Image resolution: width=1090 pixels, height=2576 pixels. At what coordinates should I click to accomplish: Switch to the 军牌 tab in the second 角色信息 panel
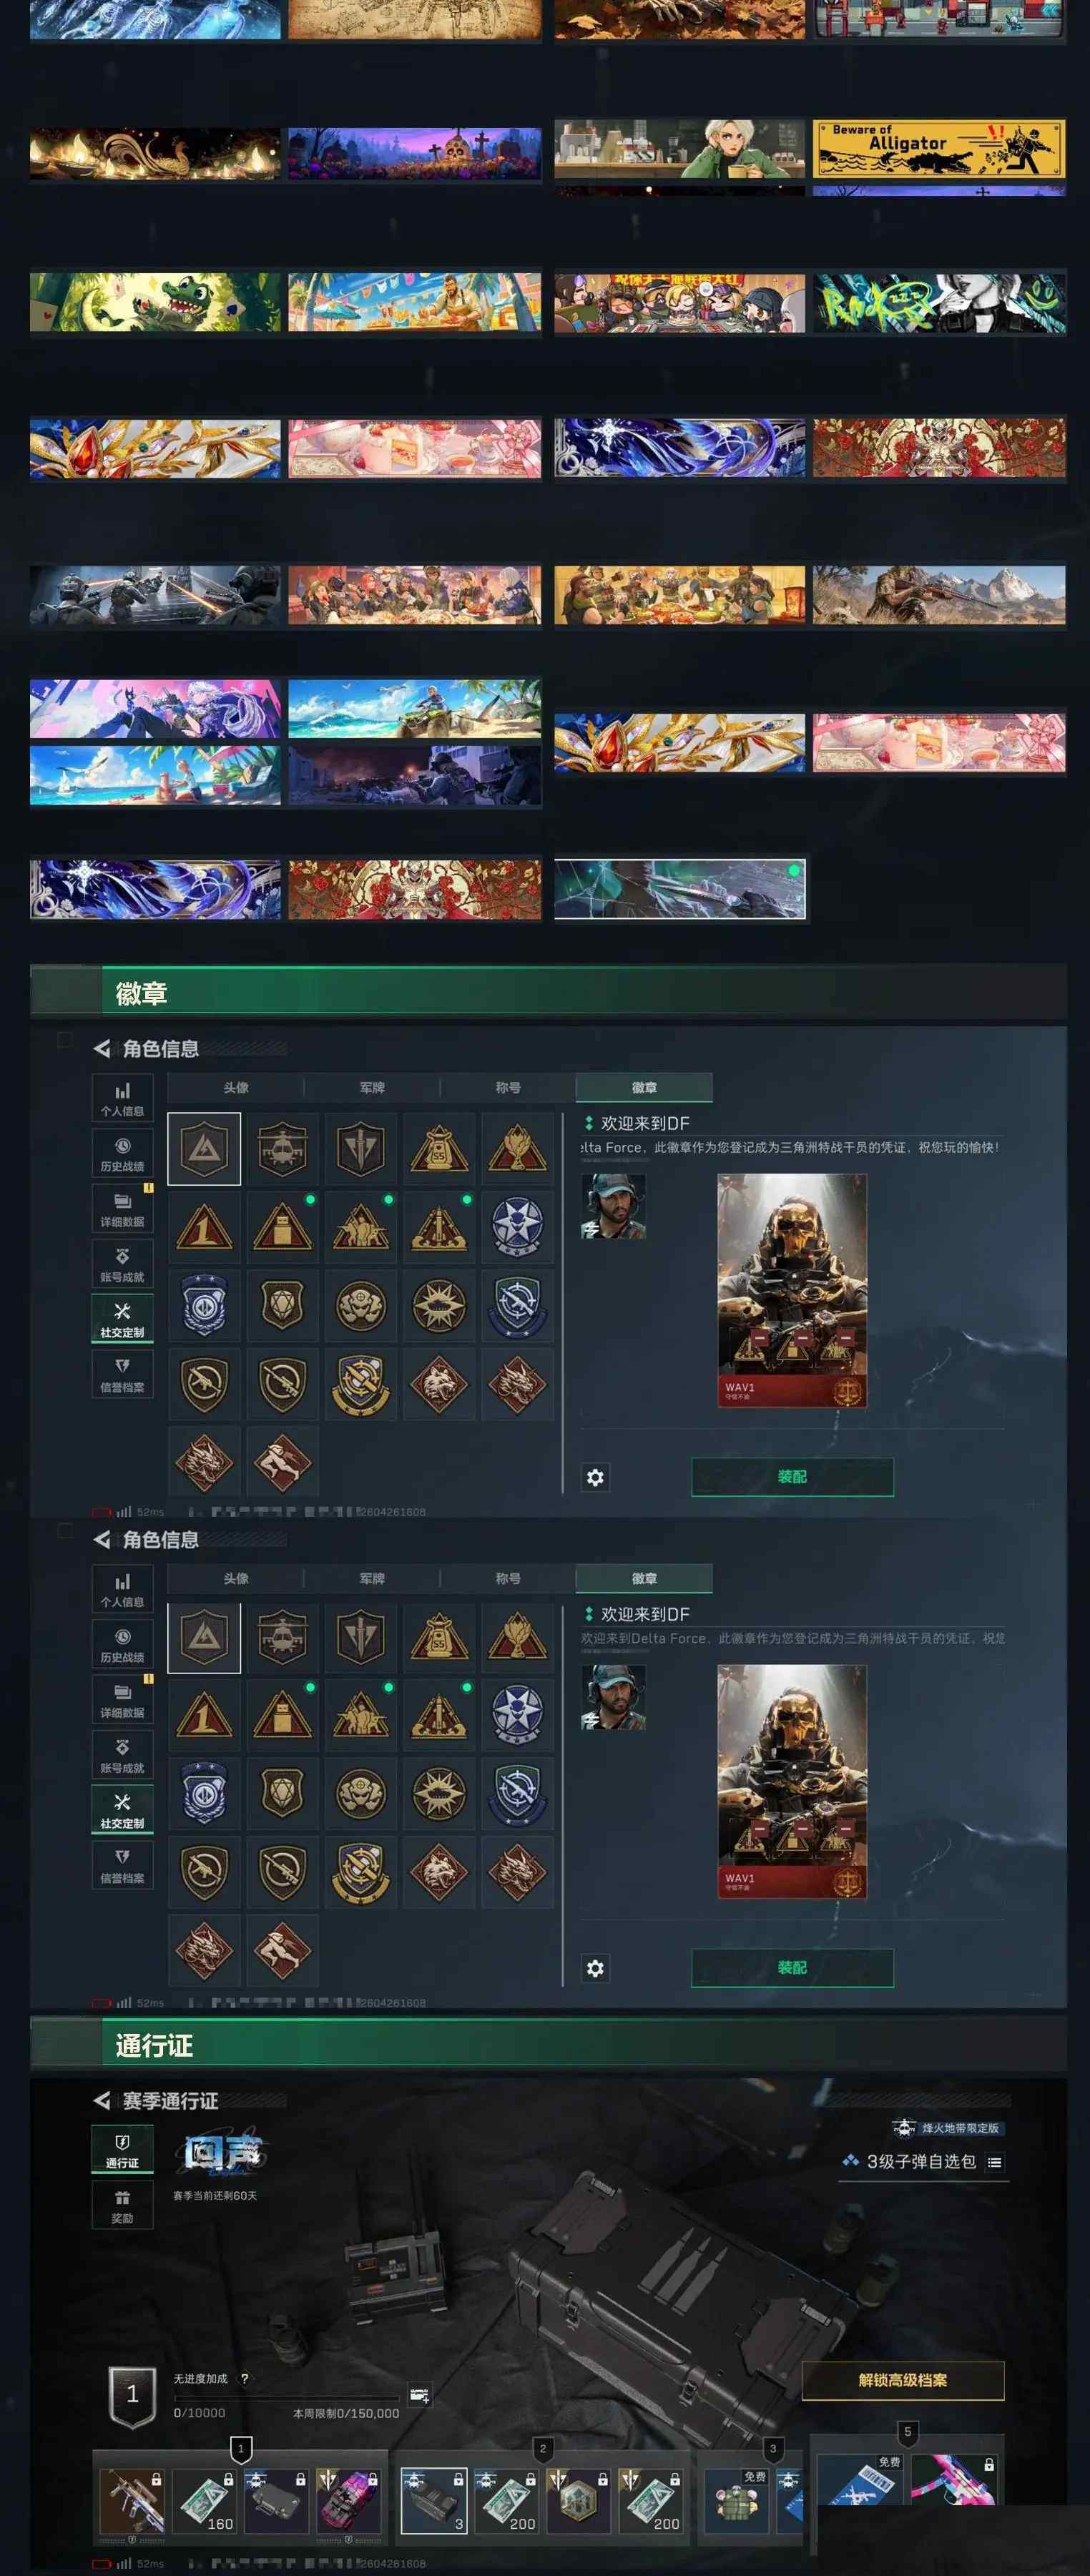pyautogui.click(x=372, y=1578)
